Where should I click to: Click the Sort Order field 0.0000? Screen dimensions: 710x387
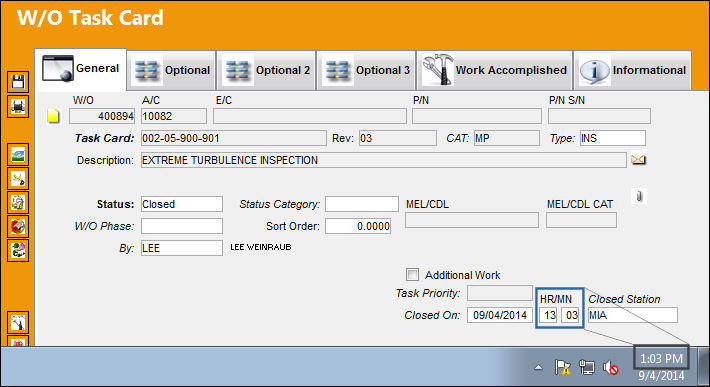(x=358, y=226)
